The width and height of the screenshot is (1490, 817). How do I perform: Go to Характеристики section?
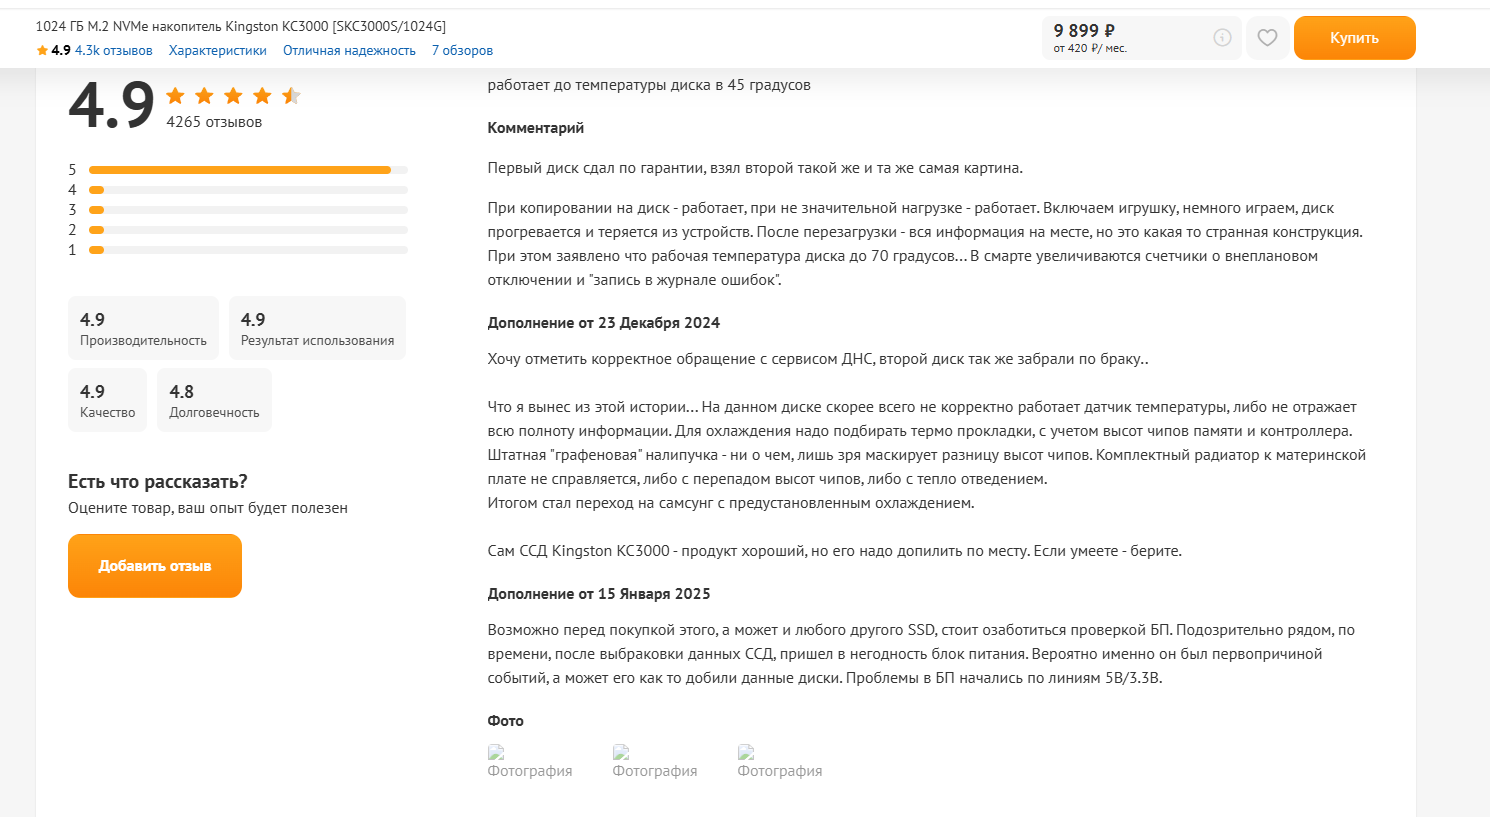pyautogui.click(x=218, y=51)
